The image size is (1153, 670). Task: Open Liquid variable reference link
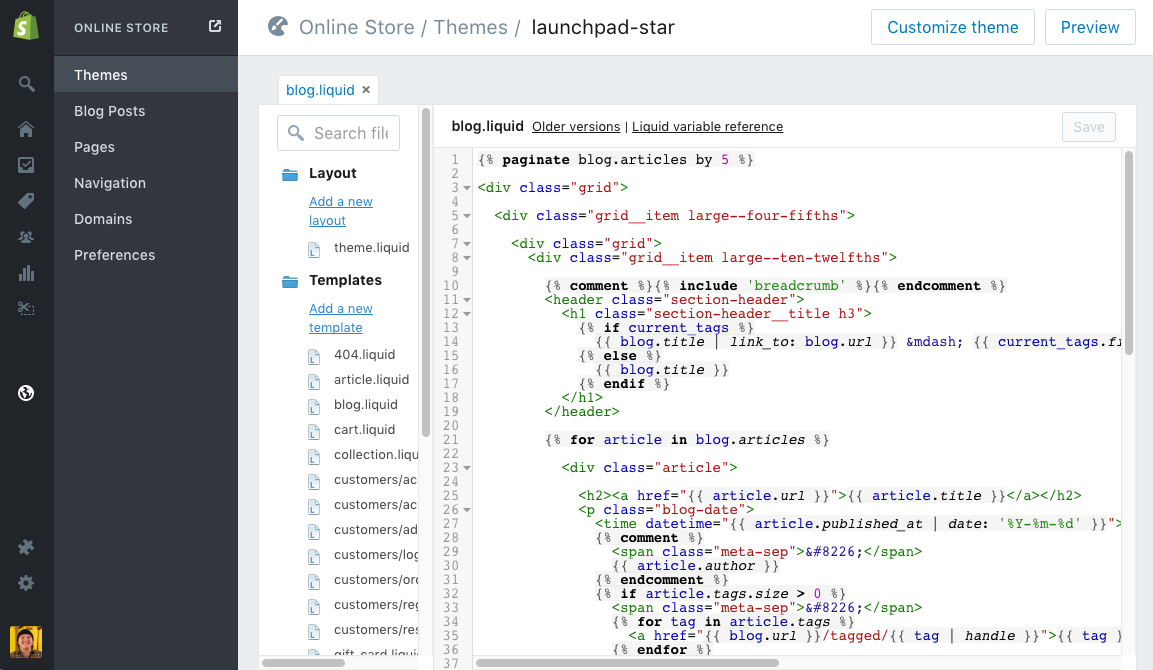(707, 126)
